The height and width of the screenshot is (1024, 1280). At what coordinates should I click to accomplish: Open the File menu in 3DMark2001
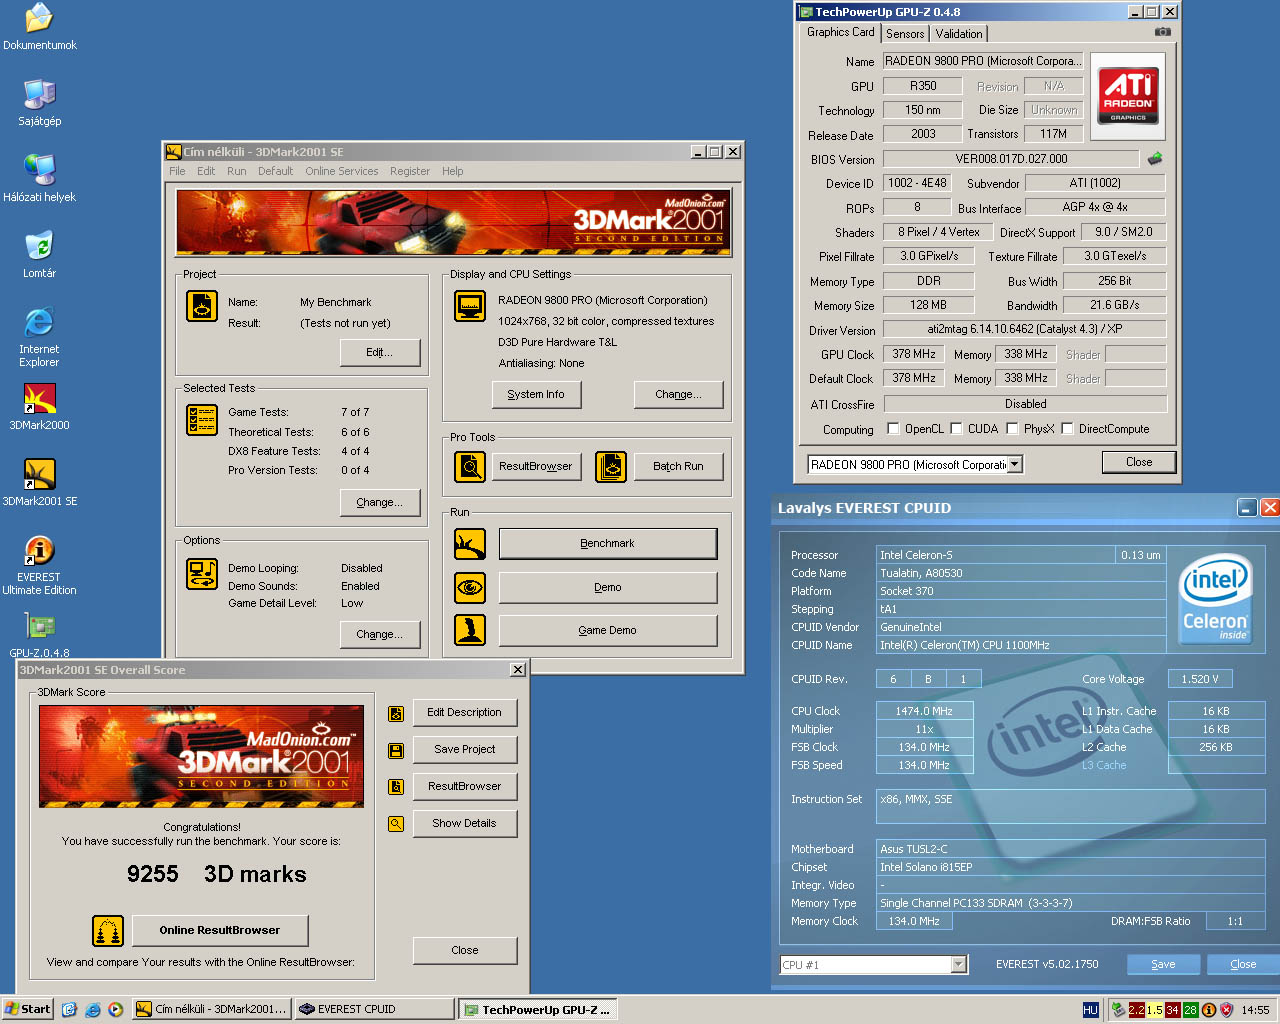pos(177,171)
